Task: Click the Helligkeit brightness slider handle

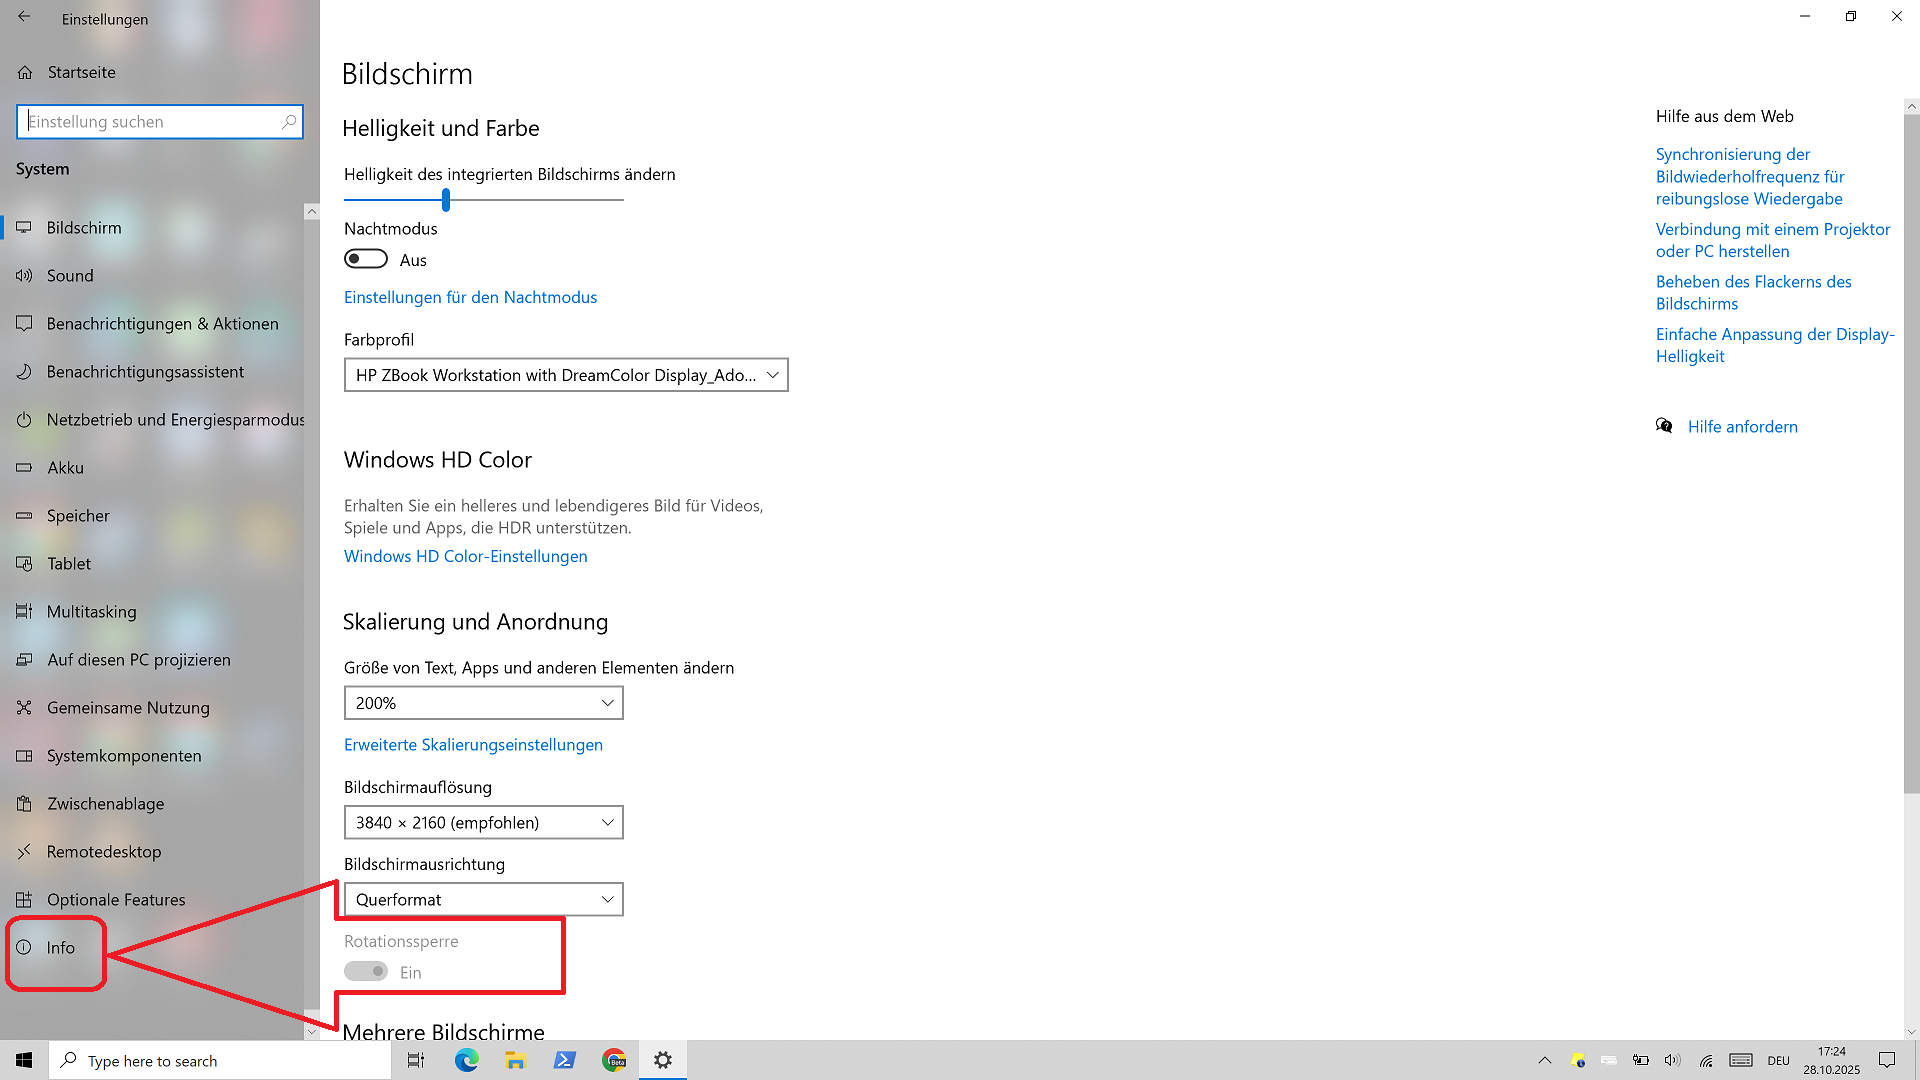Action: click(x=446, y=200)
